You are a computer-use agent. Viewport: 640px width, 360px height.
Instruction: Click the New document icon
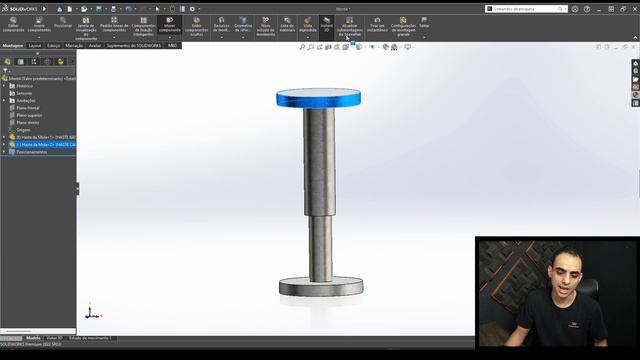[70, 9]
